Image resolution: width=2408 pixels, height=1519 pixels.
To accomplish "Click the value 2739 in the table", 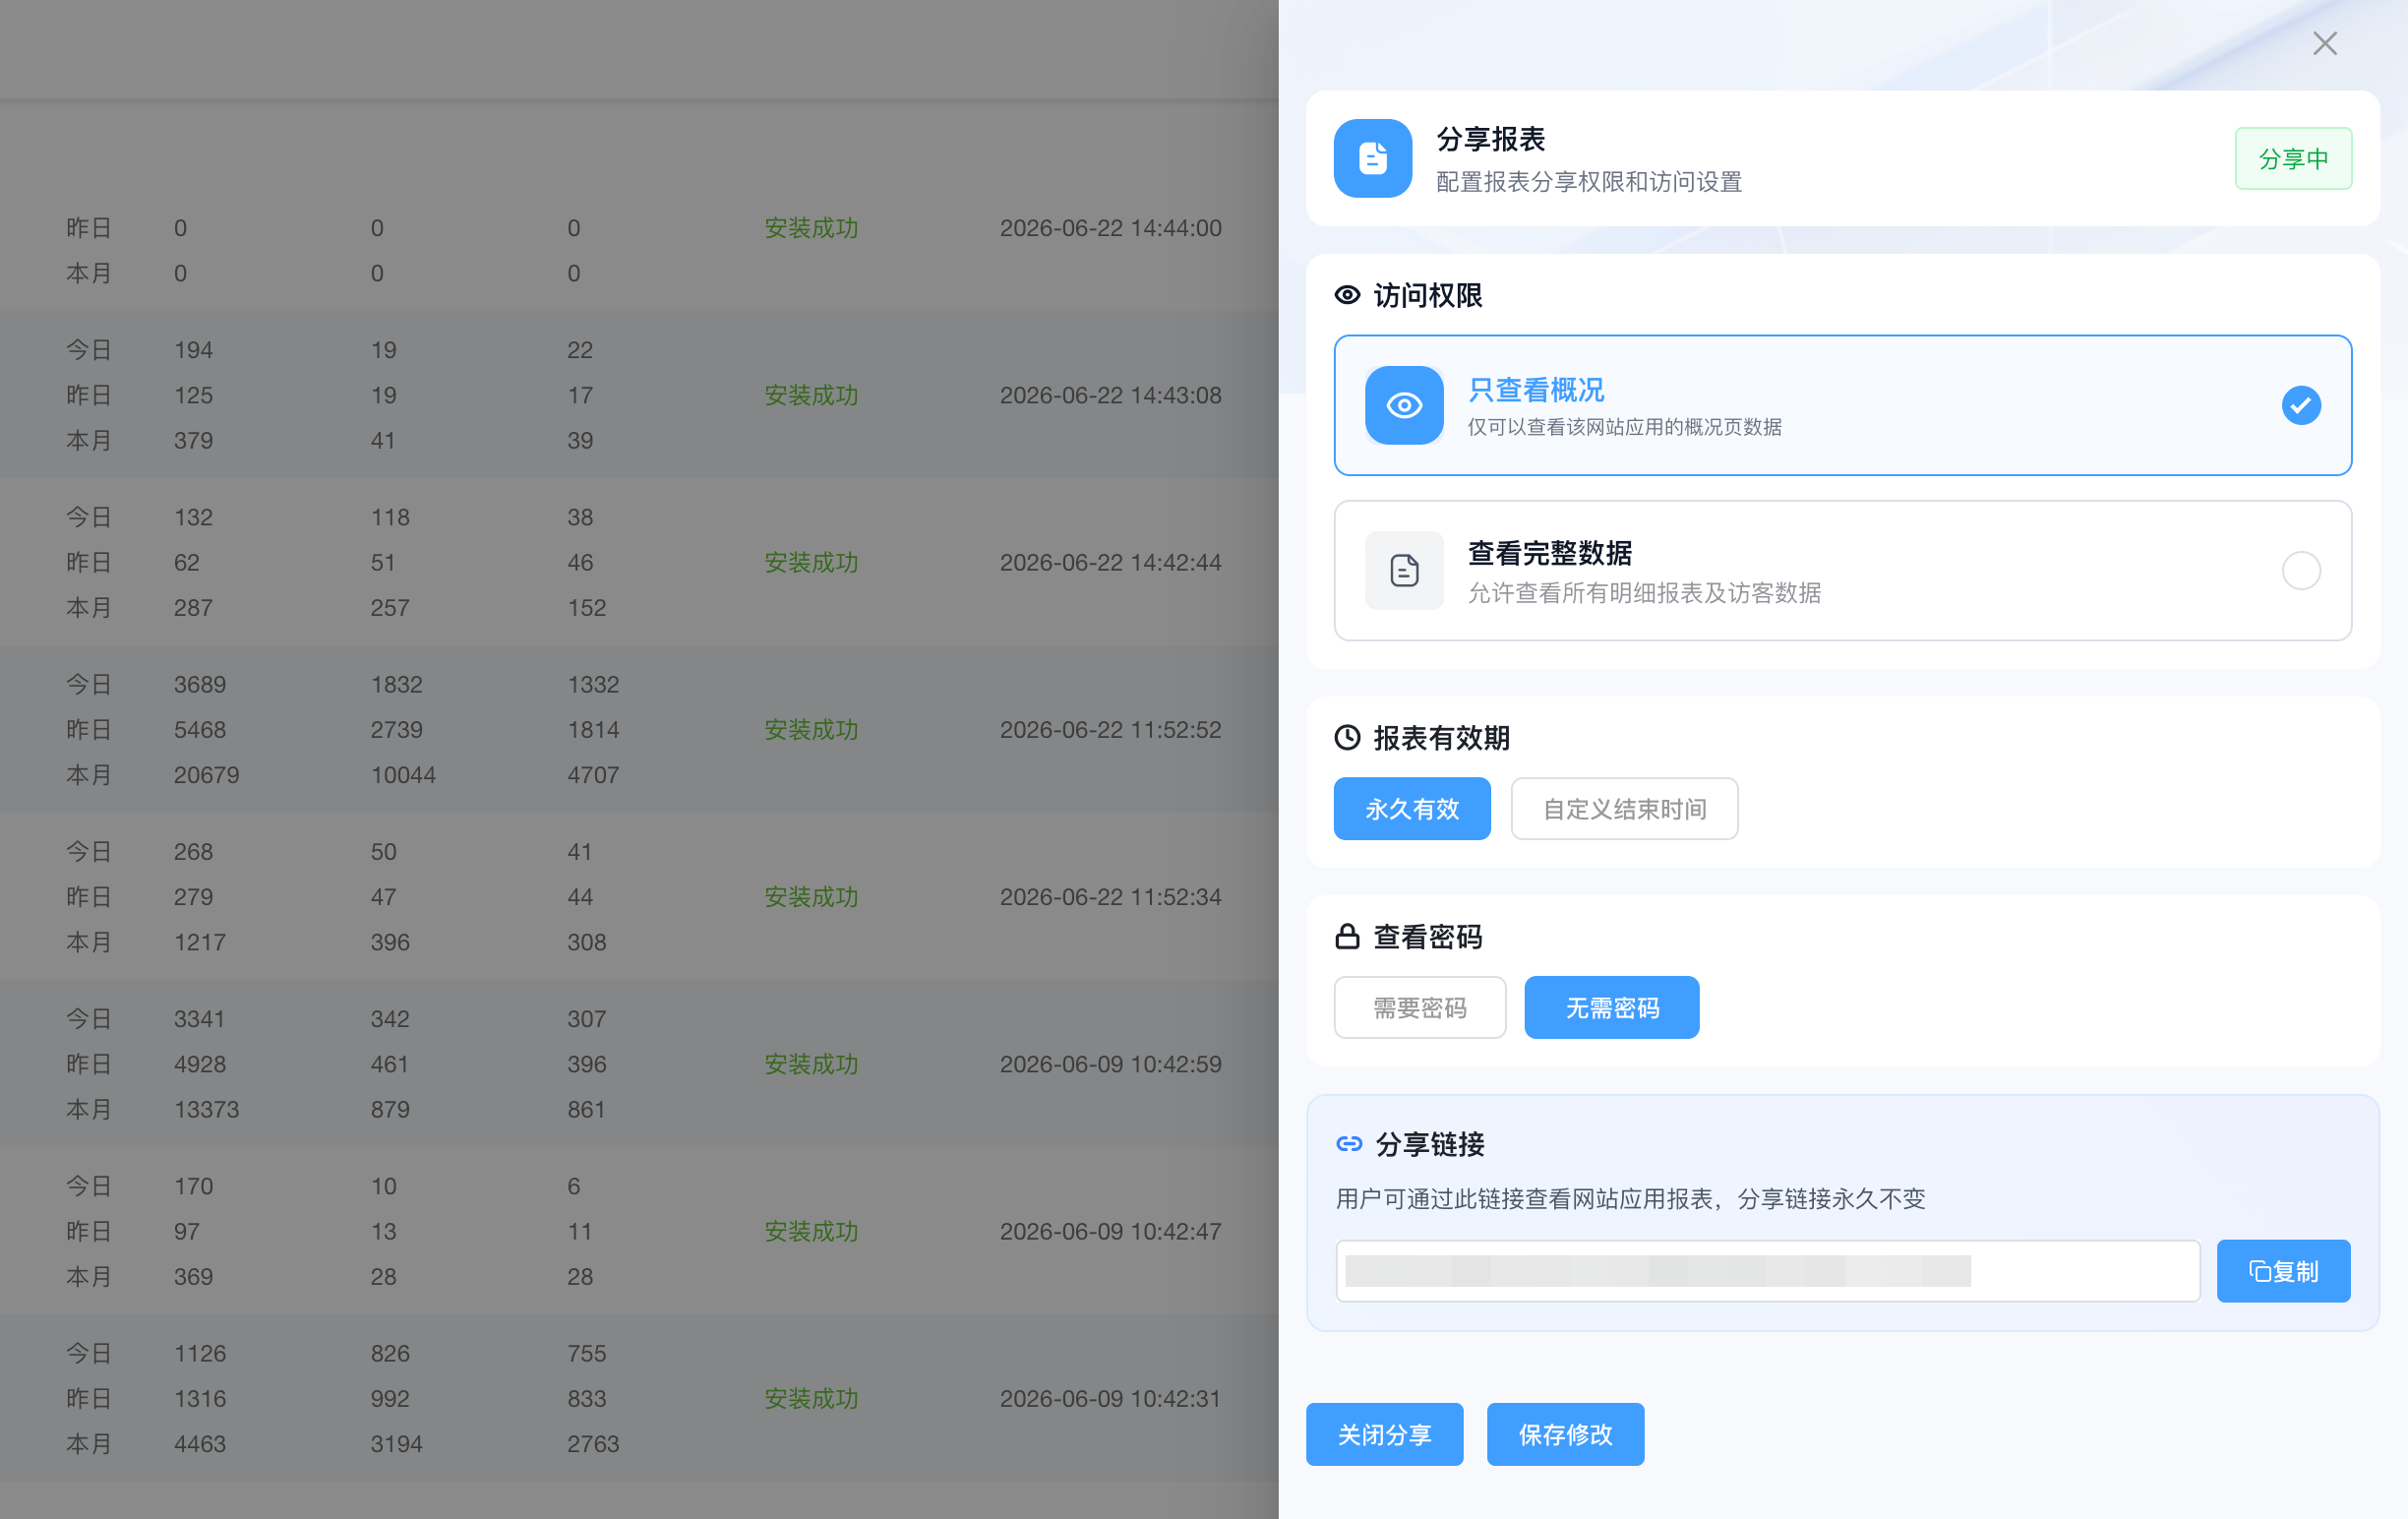I will click(396, 729).
